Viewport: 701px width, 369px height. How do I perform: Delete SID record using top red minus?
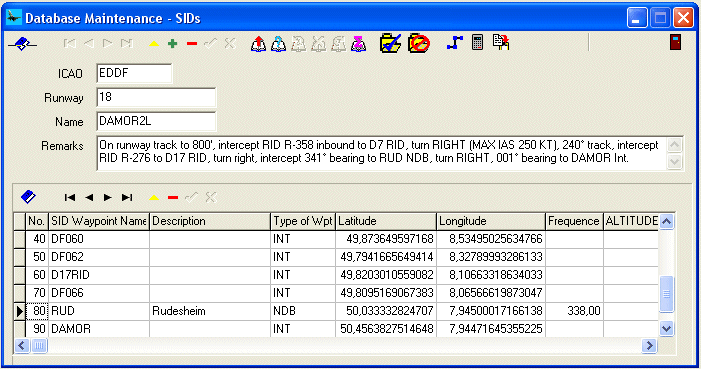pyautogui.click(x=192, y=43)
